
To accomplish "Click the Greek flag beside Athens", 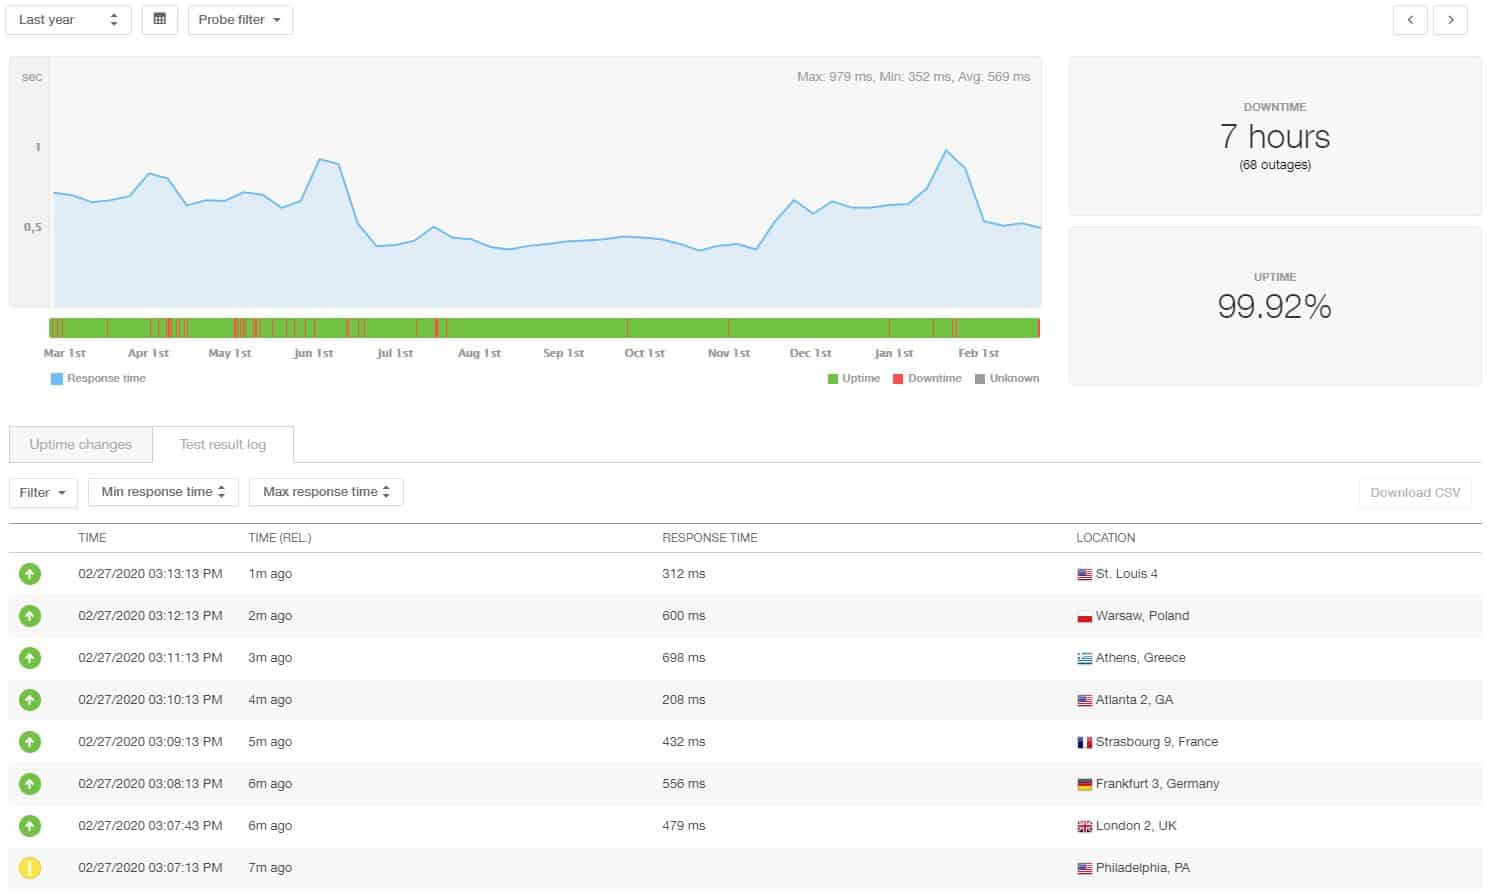I will pos(1084,659).
